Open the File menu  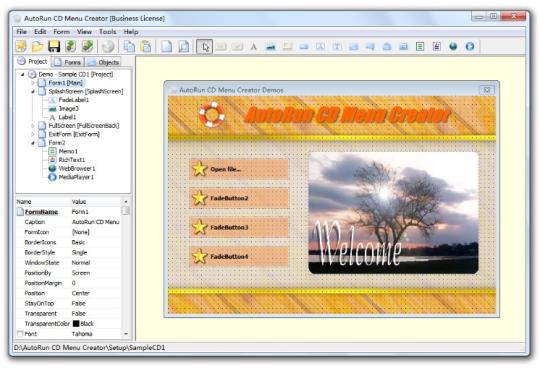coord(21,32)
